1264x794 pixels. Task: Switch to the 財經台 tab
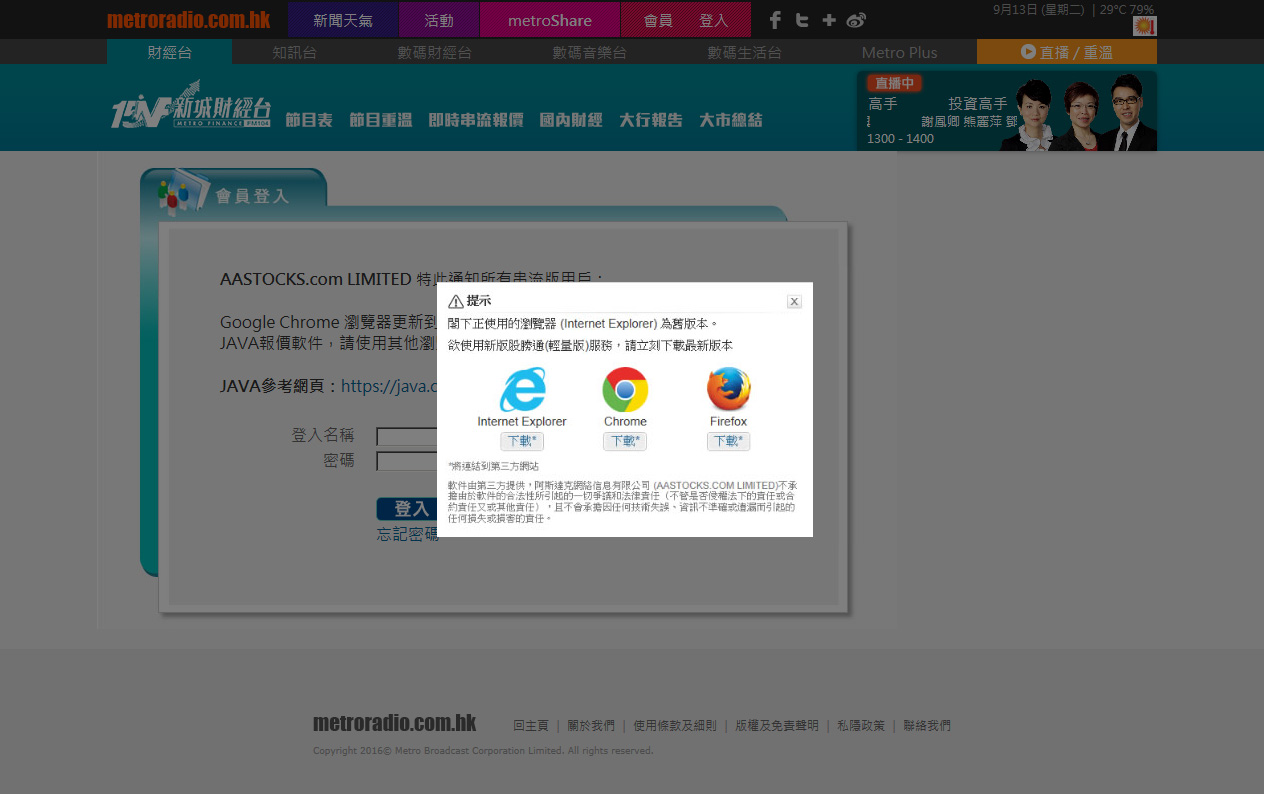click(x=169, y=52)
